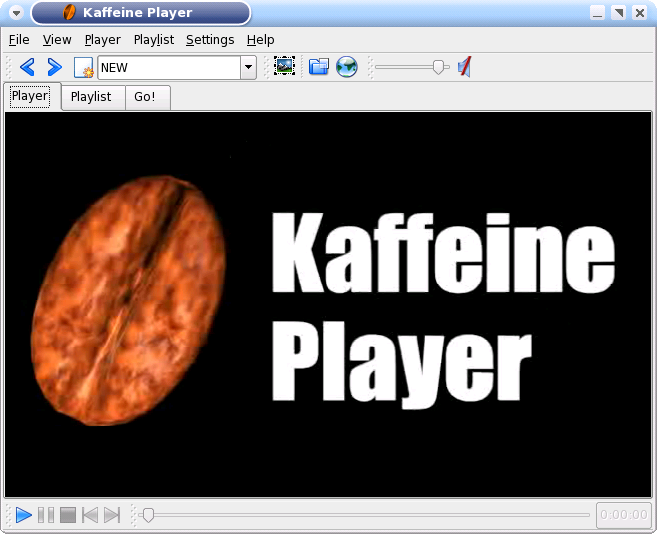Screen dimensions: 657x534
Task: Mute audio with the speaker icon
Action: (464, 67)
